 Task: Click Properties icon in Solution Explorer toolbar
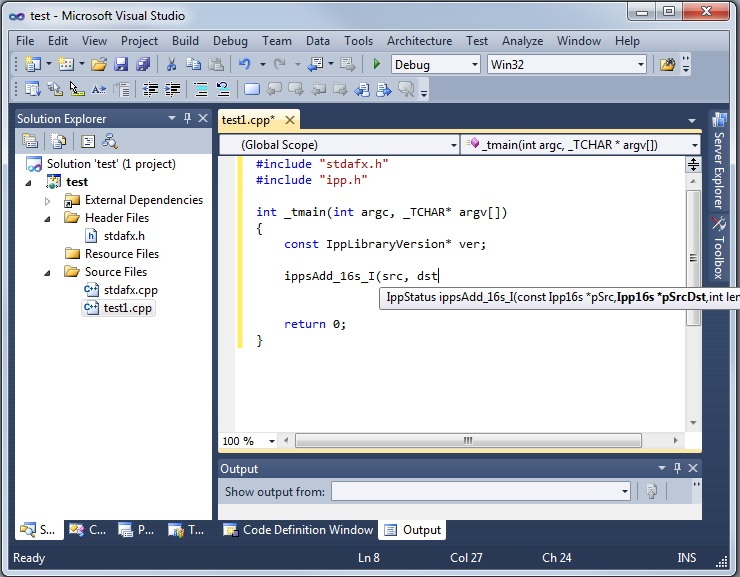click(32, 141)
